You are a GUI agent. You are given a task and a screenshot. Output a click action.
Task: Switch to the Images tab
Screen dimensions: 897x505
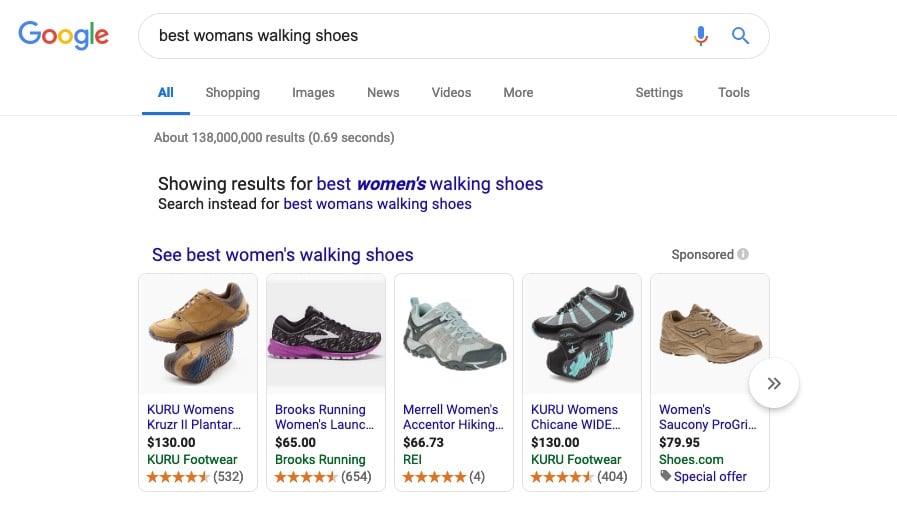coord(313,93)
